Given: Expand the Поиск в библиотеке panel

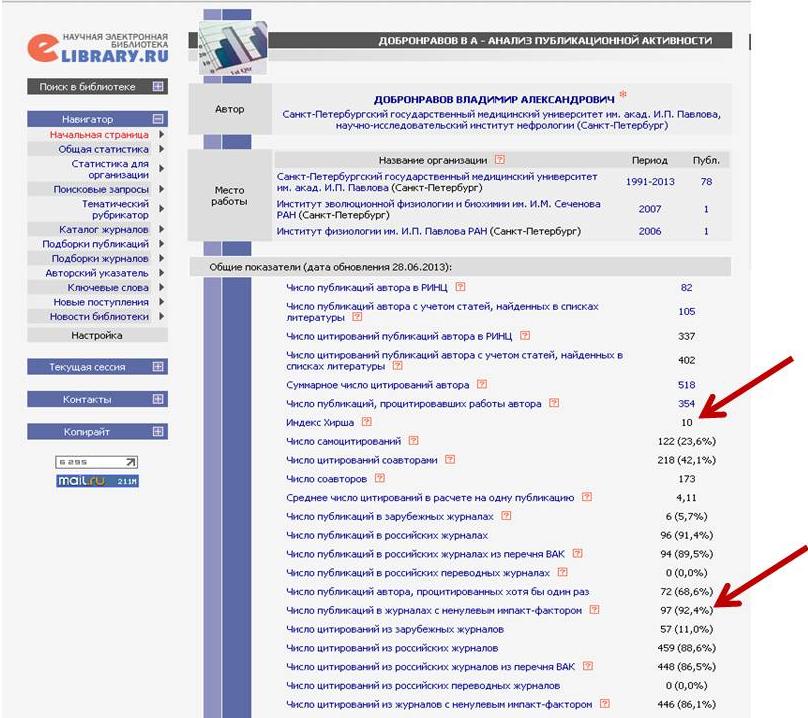Looking at the screenshot, I should (x=158, y=87).
